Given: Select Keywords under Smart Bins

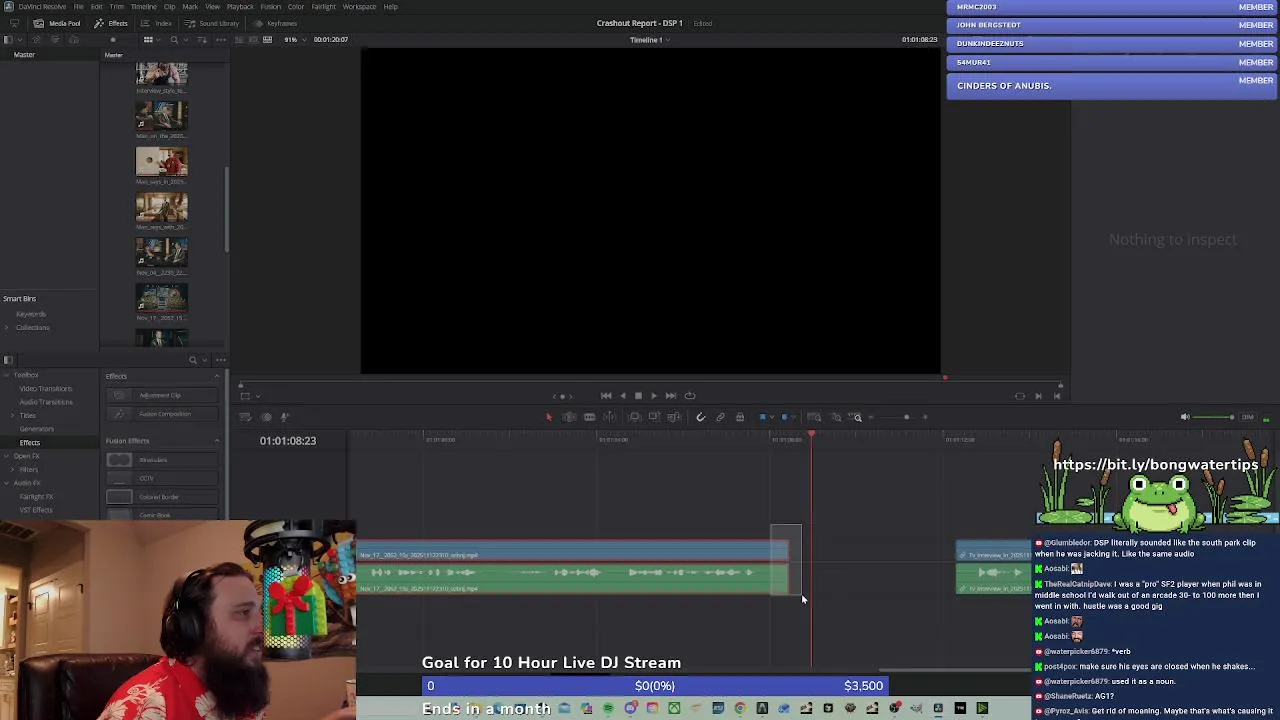Looking at the screenshot, I should coord(30,314).
